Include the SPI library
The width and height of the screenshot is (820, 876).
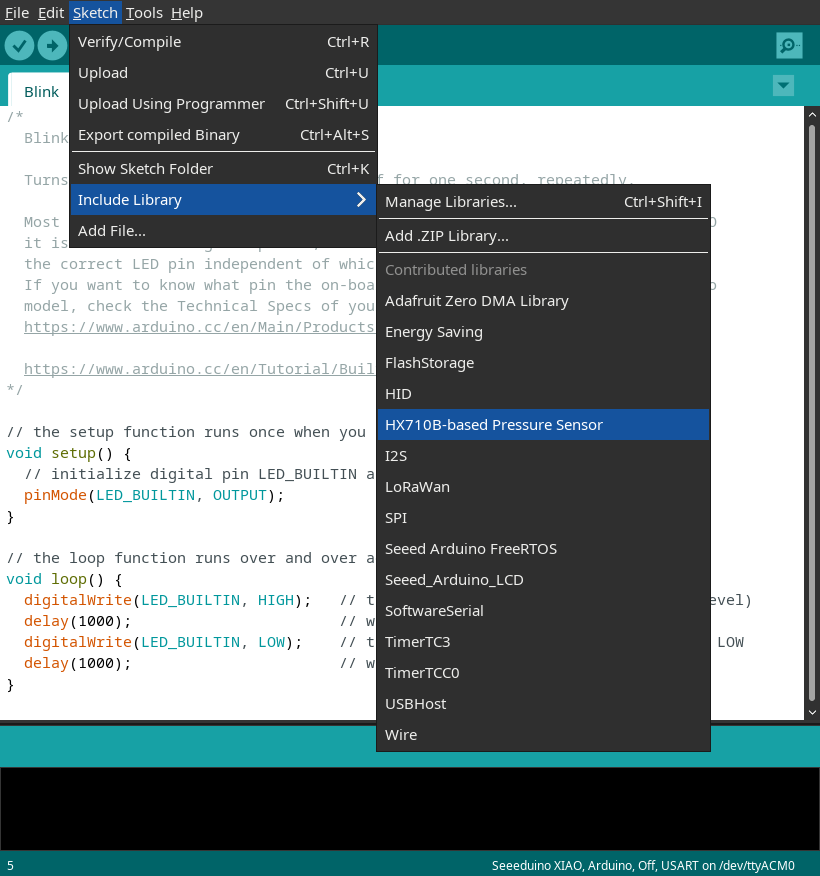[x=543, y=518]
